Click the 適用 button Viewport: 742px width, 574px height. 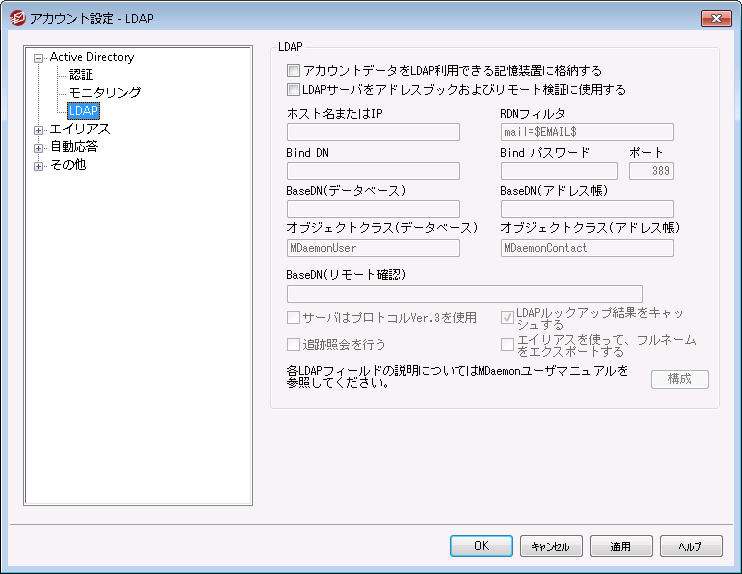coord(621,546)
